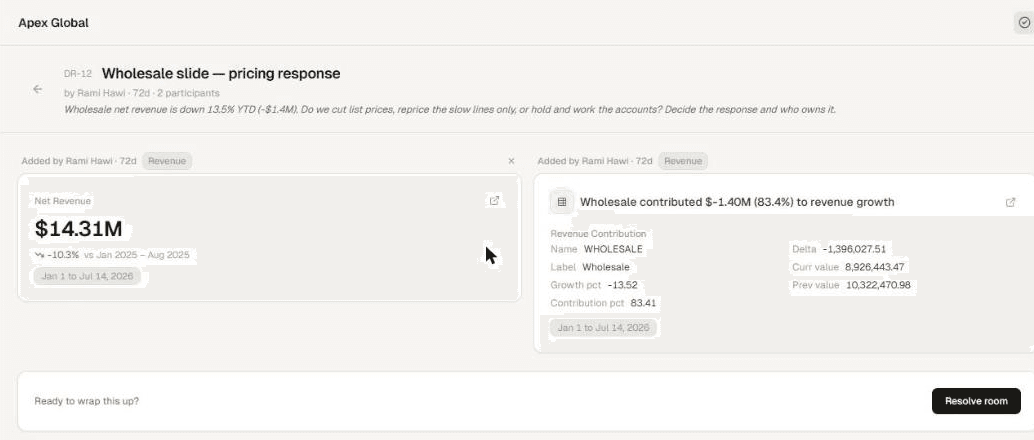Image resolution: width=1034 pixels, height=440 pixels.
Task: Remove the Net Revenue card with X
Action: click(x=511, y=161)
